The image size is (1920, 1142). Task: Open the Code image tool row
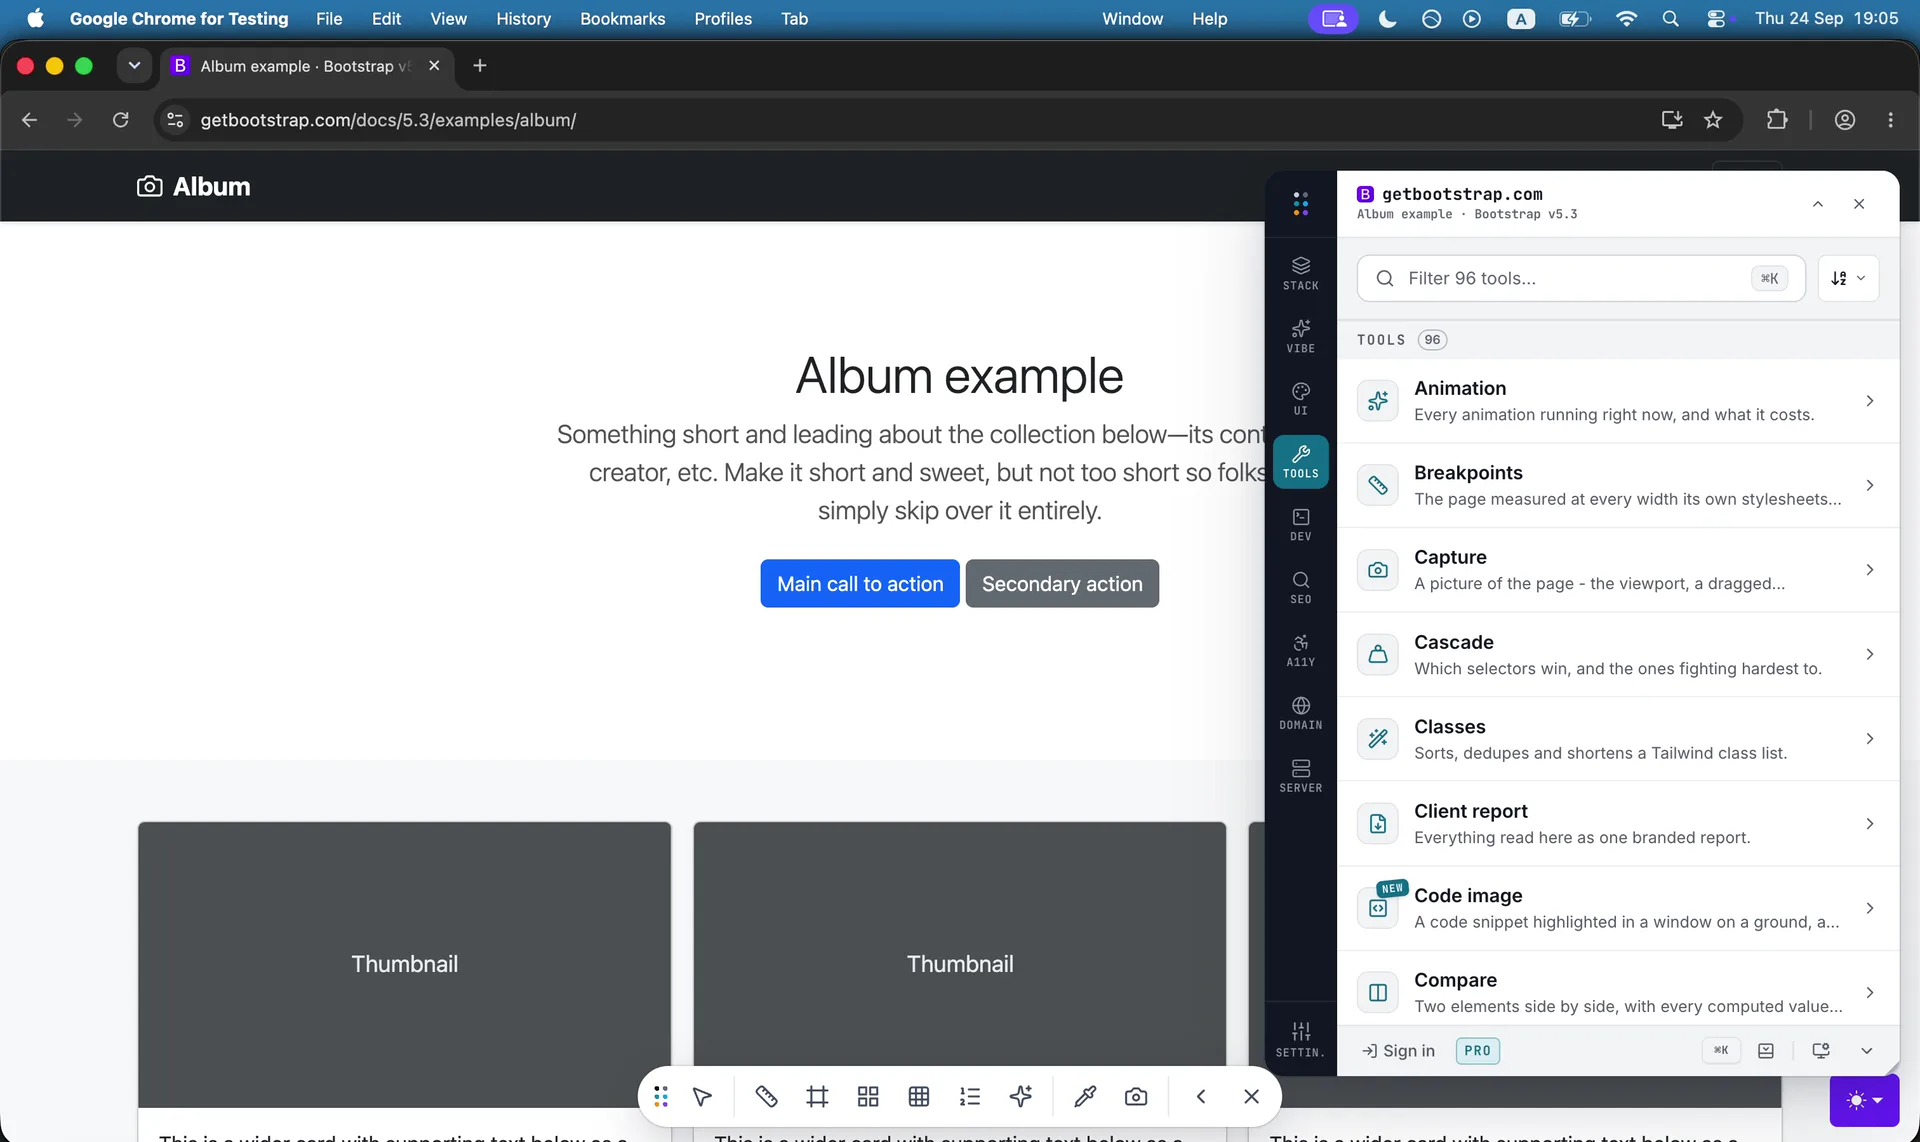(1618, 908)
